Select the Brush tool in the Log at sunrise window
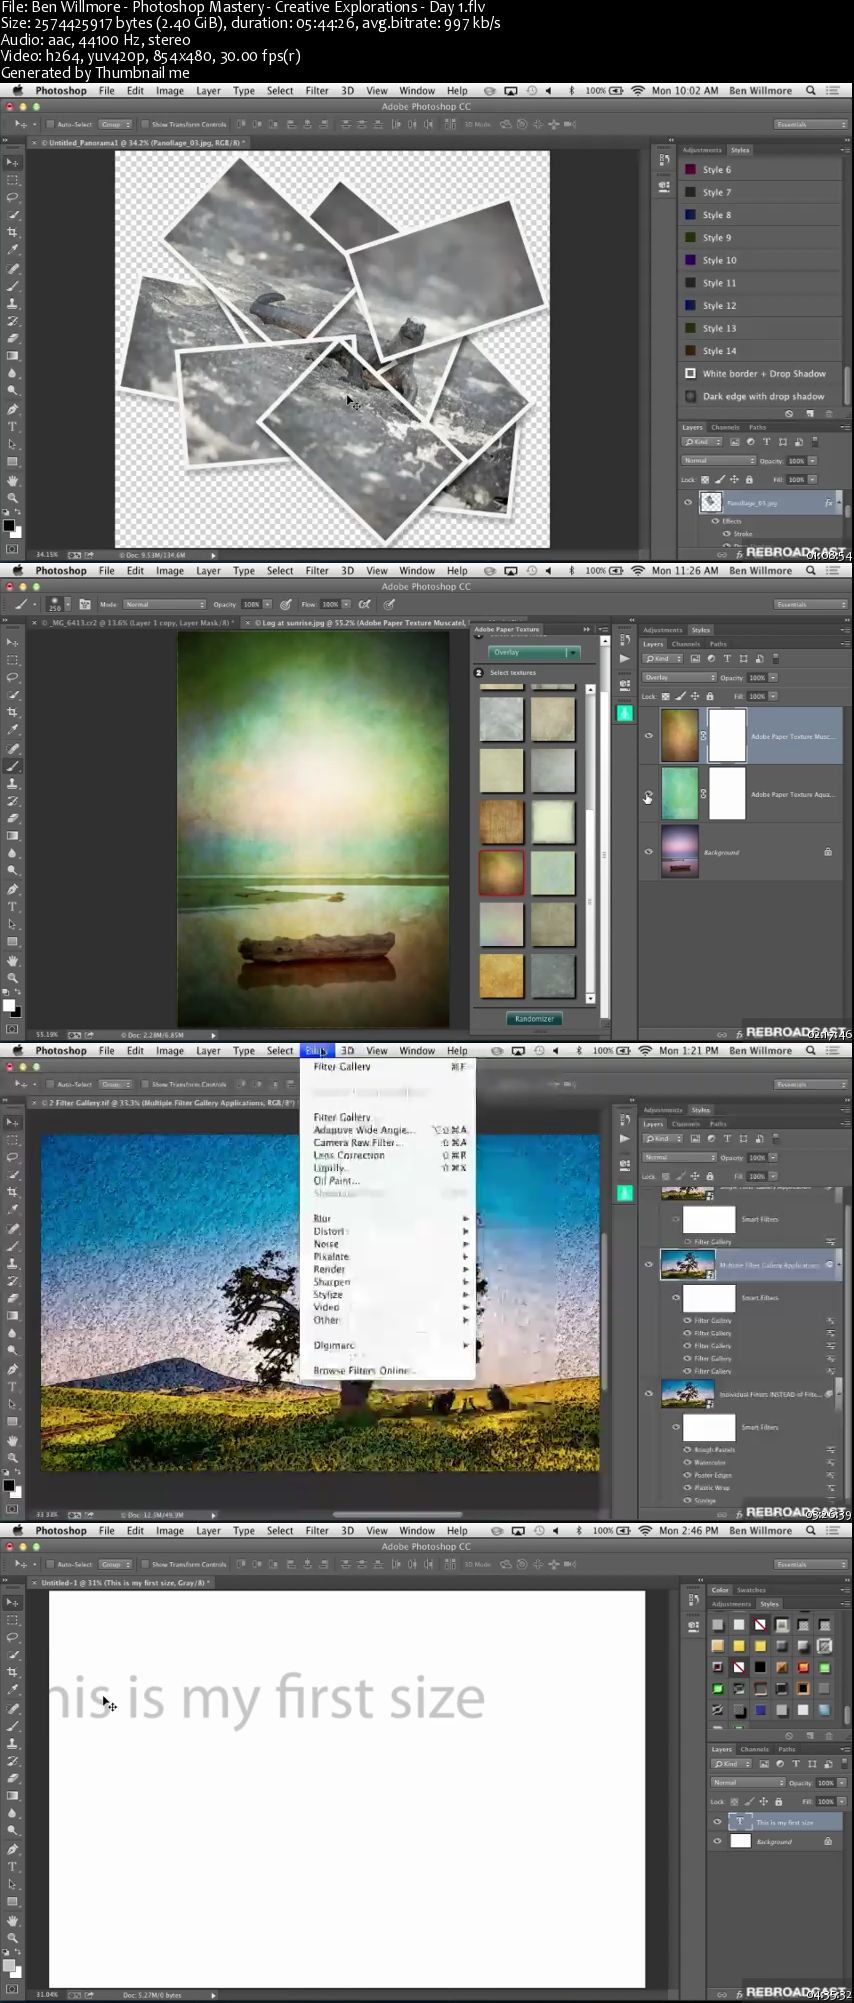This screenshot has height=2003, width=854. click(x=13, y=766)
